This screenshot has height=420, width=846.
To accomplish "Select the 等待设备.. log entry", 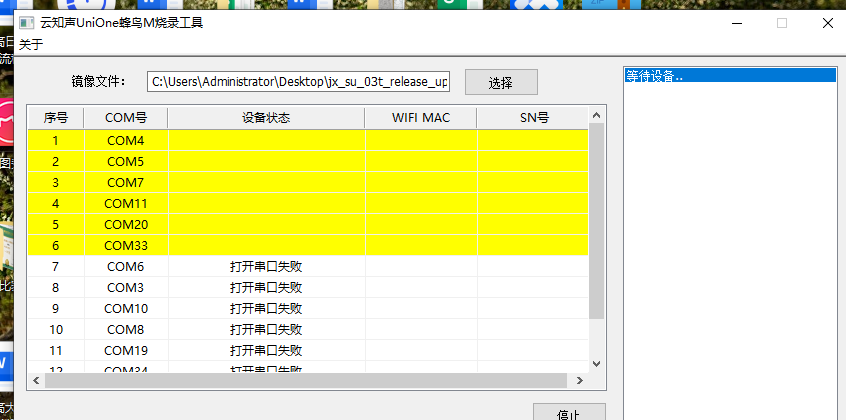I will 728,76.
